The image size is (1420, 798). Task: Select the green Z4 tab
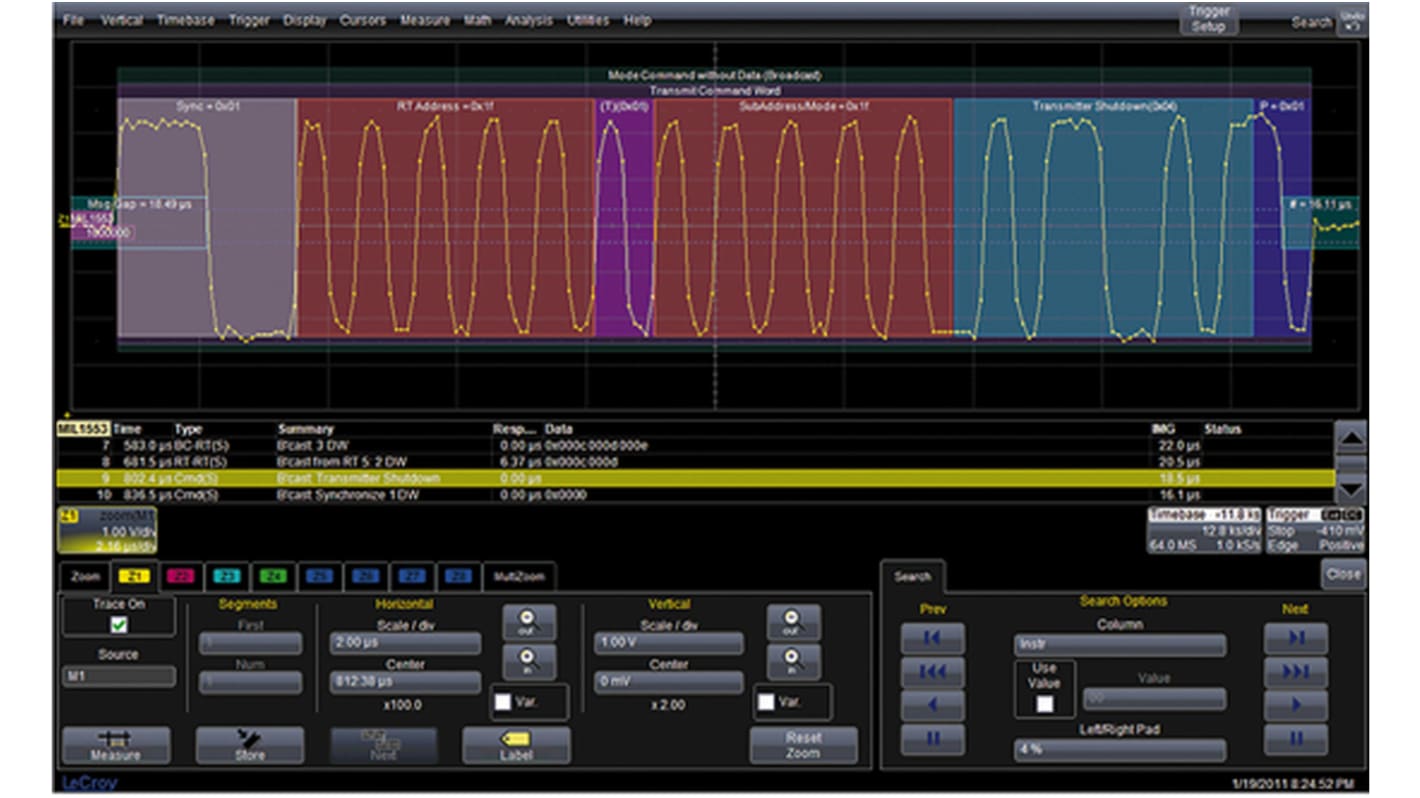[x=273, y=577]
